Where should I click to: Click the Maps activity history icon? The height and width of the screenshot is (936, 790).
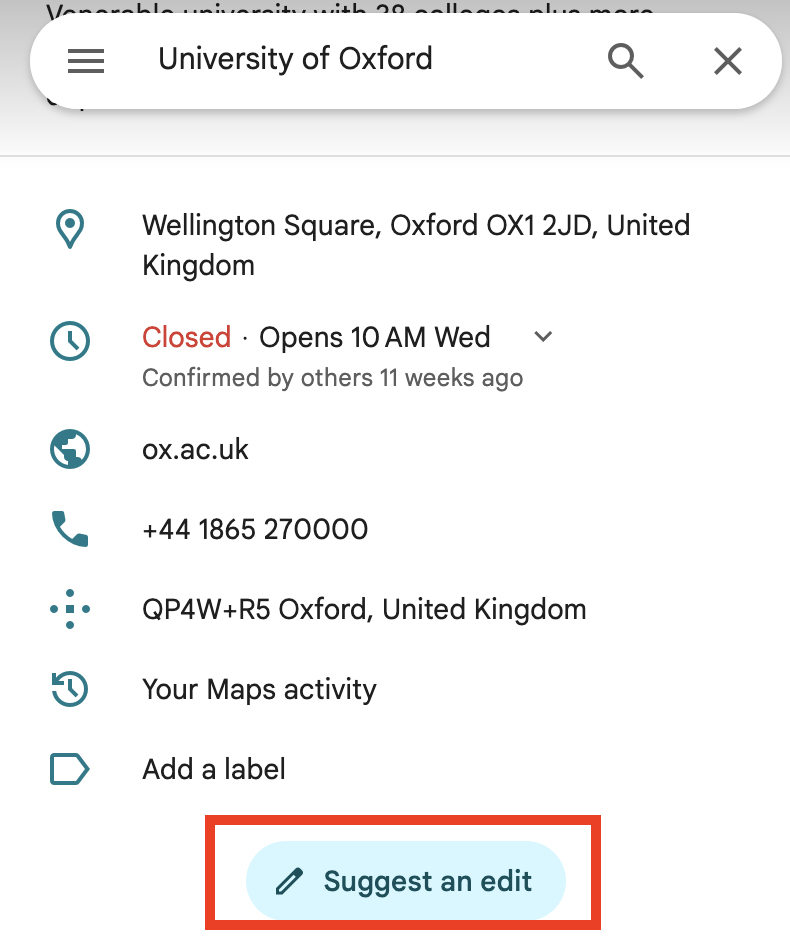70,689
